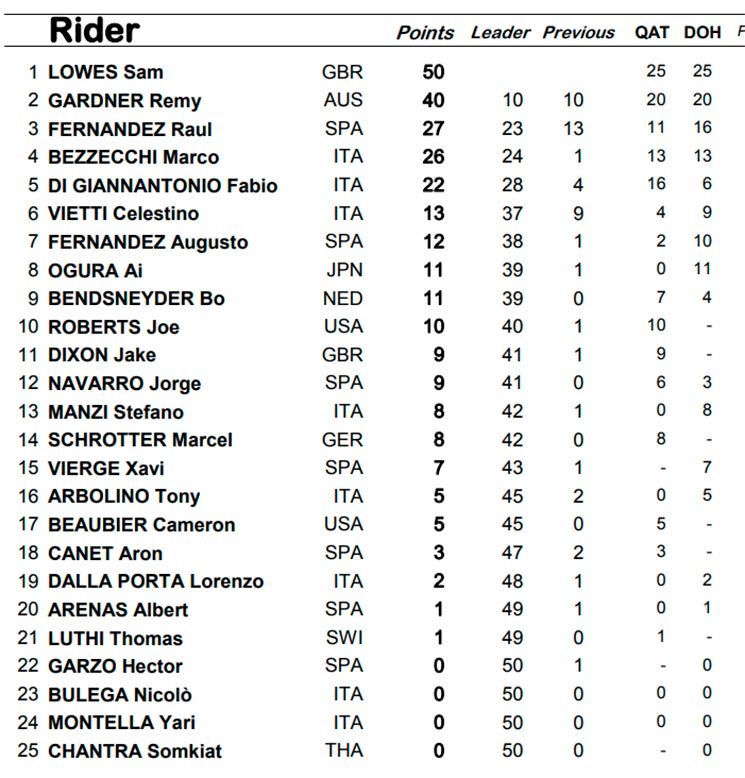Screen dimensions: 745x778
Task: Click DALLA PORTA Lorenzo's name
Action: [156, 582]
